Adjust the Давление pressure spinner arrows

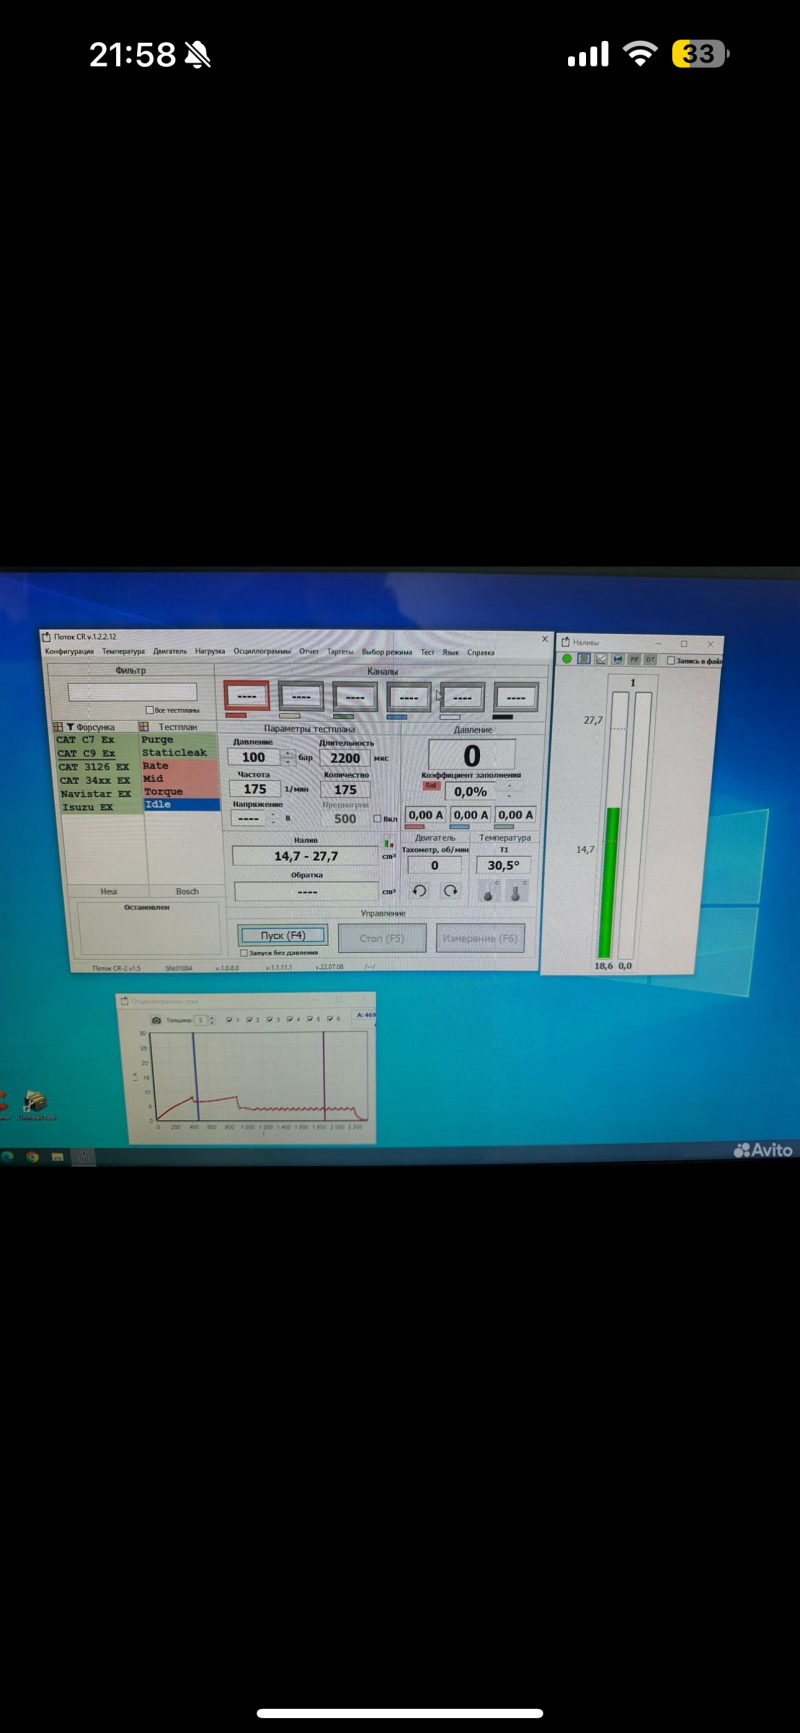pos(288,758)
